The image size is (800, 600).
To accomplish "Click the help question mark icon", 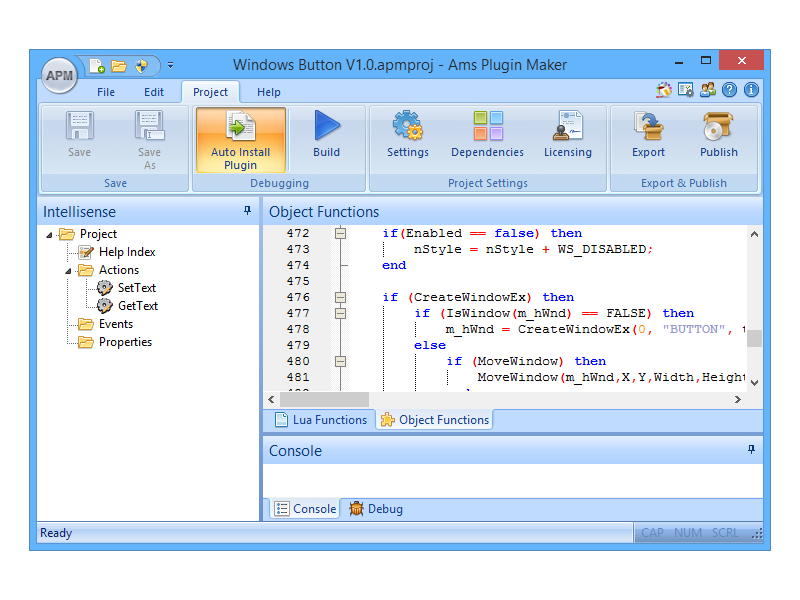I will tap(730, 90).
